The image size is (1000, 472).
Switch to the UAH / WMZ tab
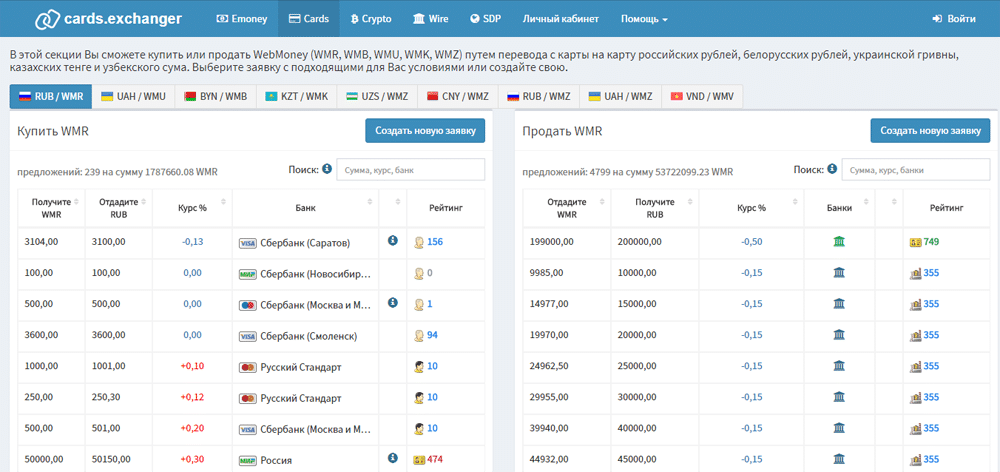coord(621,97)
